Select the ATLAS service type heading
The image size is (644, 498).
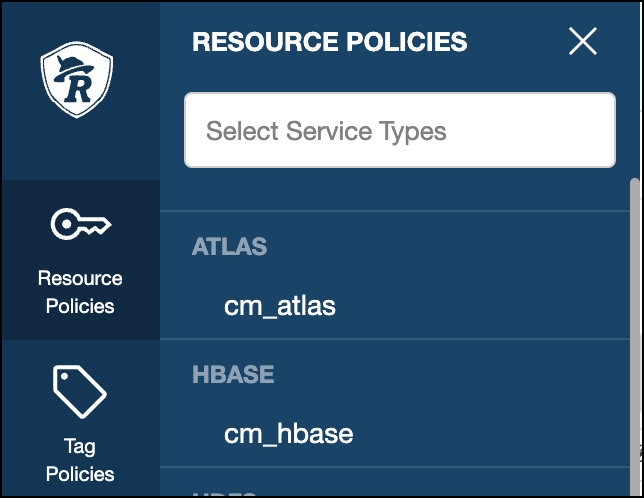230,247
